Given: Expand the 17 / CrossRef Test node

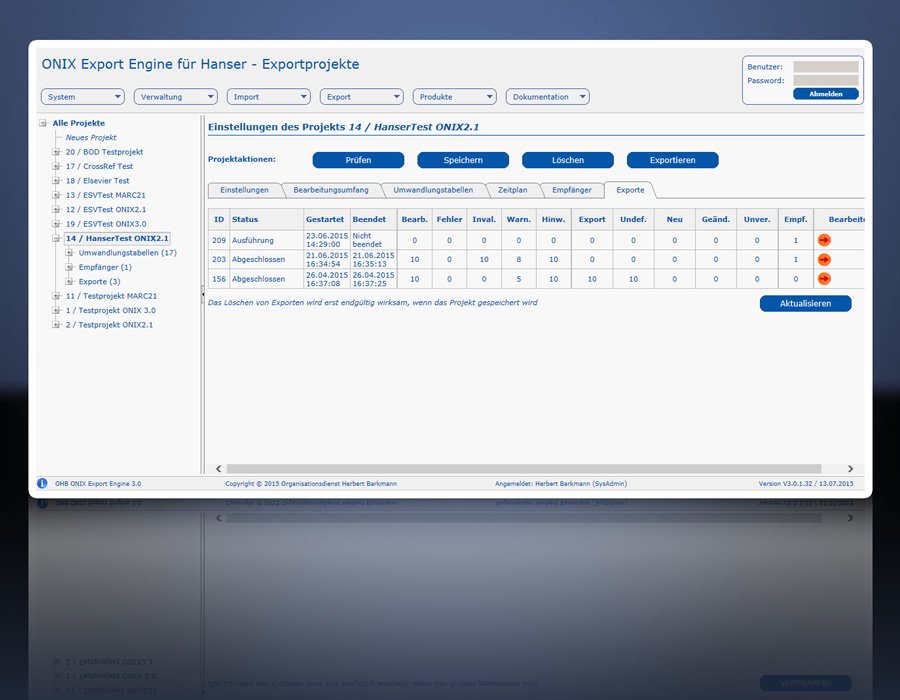Looking at the screenshot, I should coord(56,166).
